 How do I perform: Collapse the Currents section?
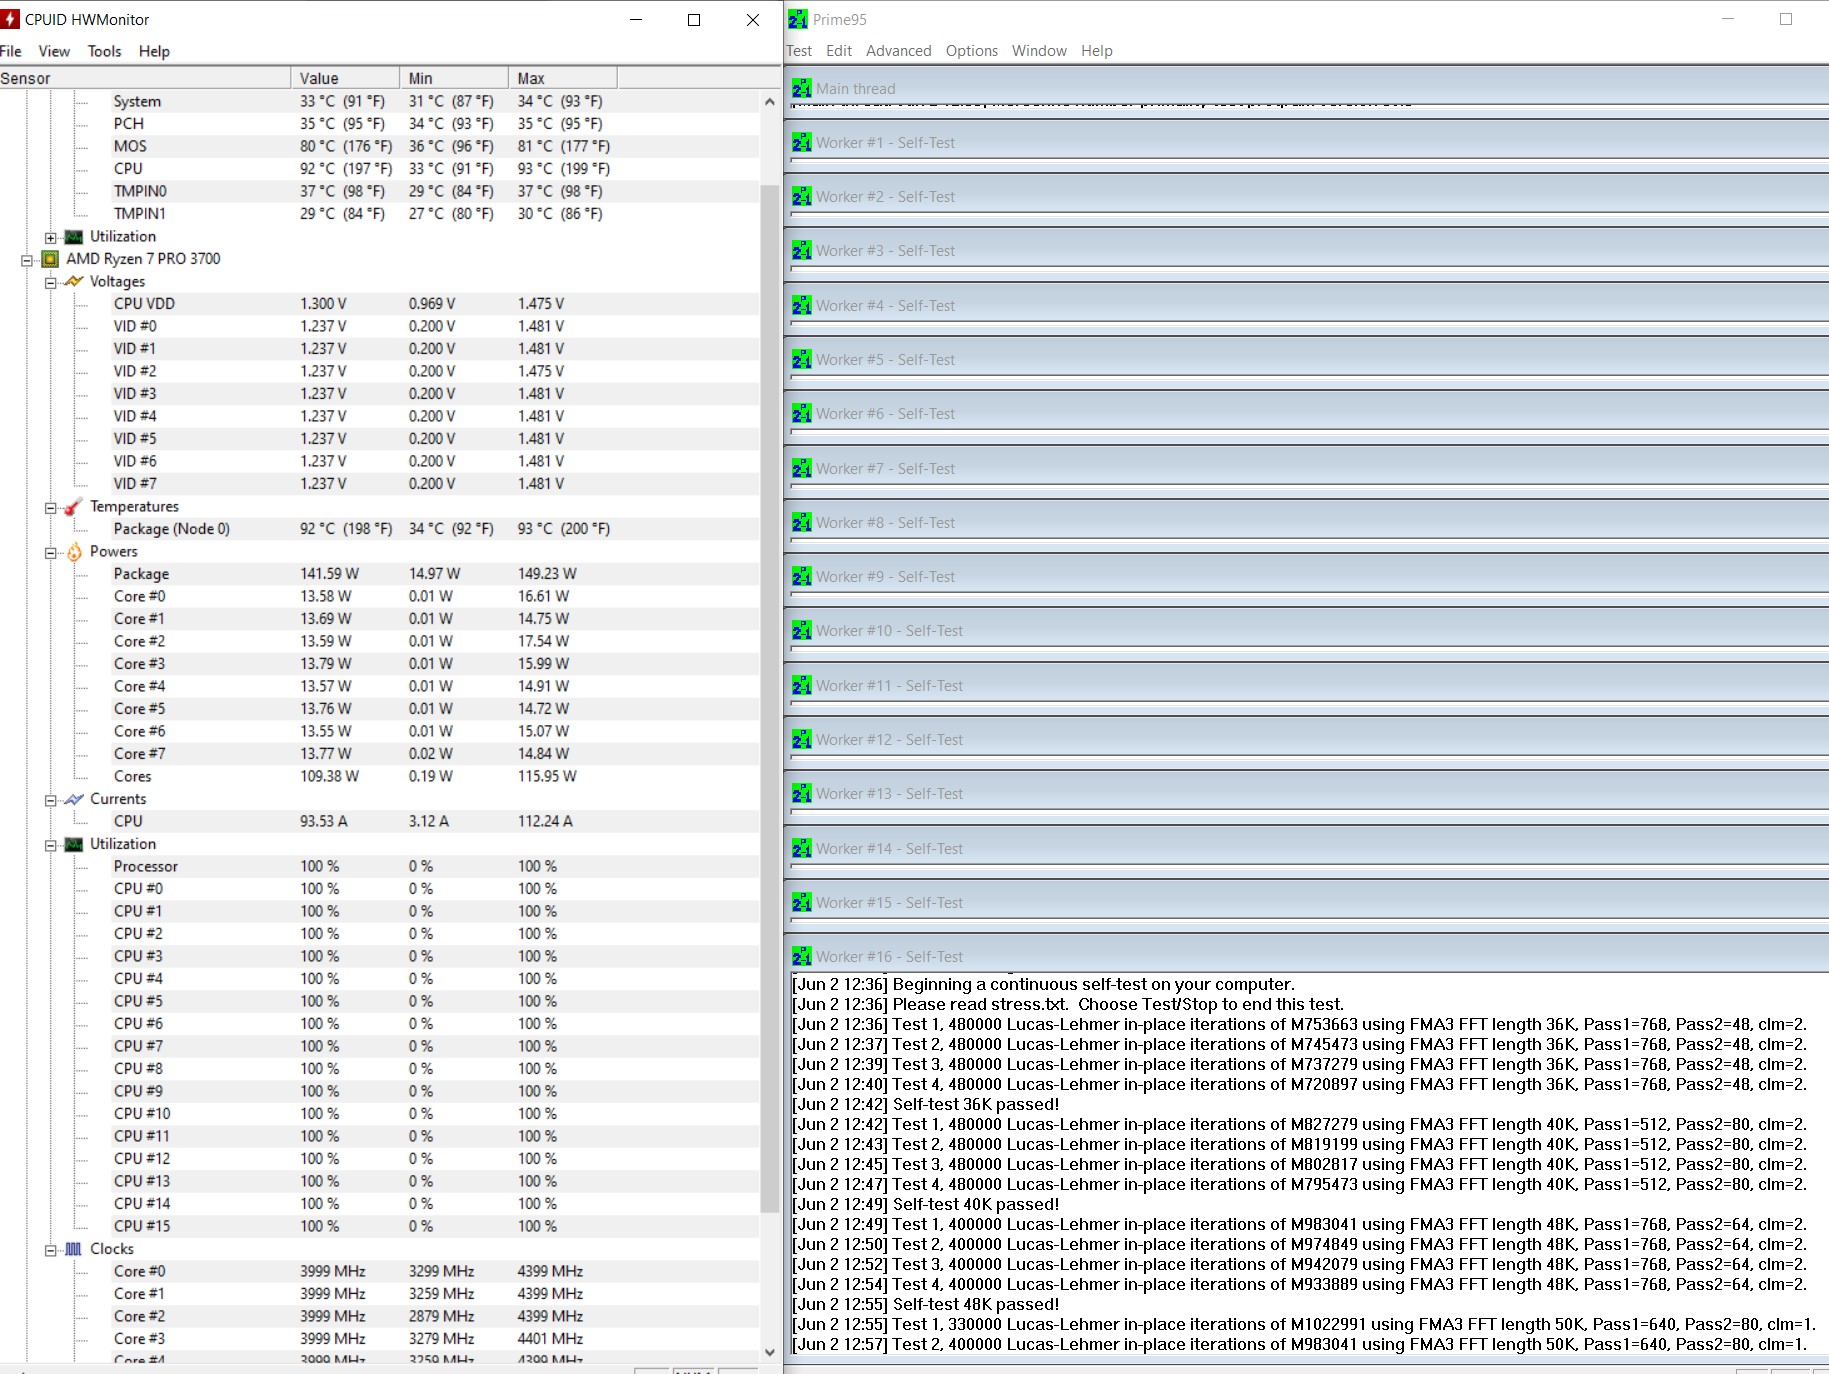point(51,800)
